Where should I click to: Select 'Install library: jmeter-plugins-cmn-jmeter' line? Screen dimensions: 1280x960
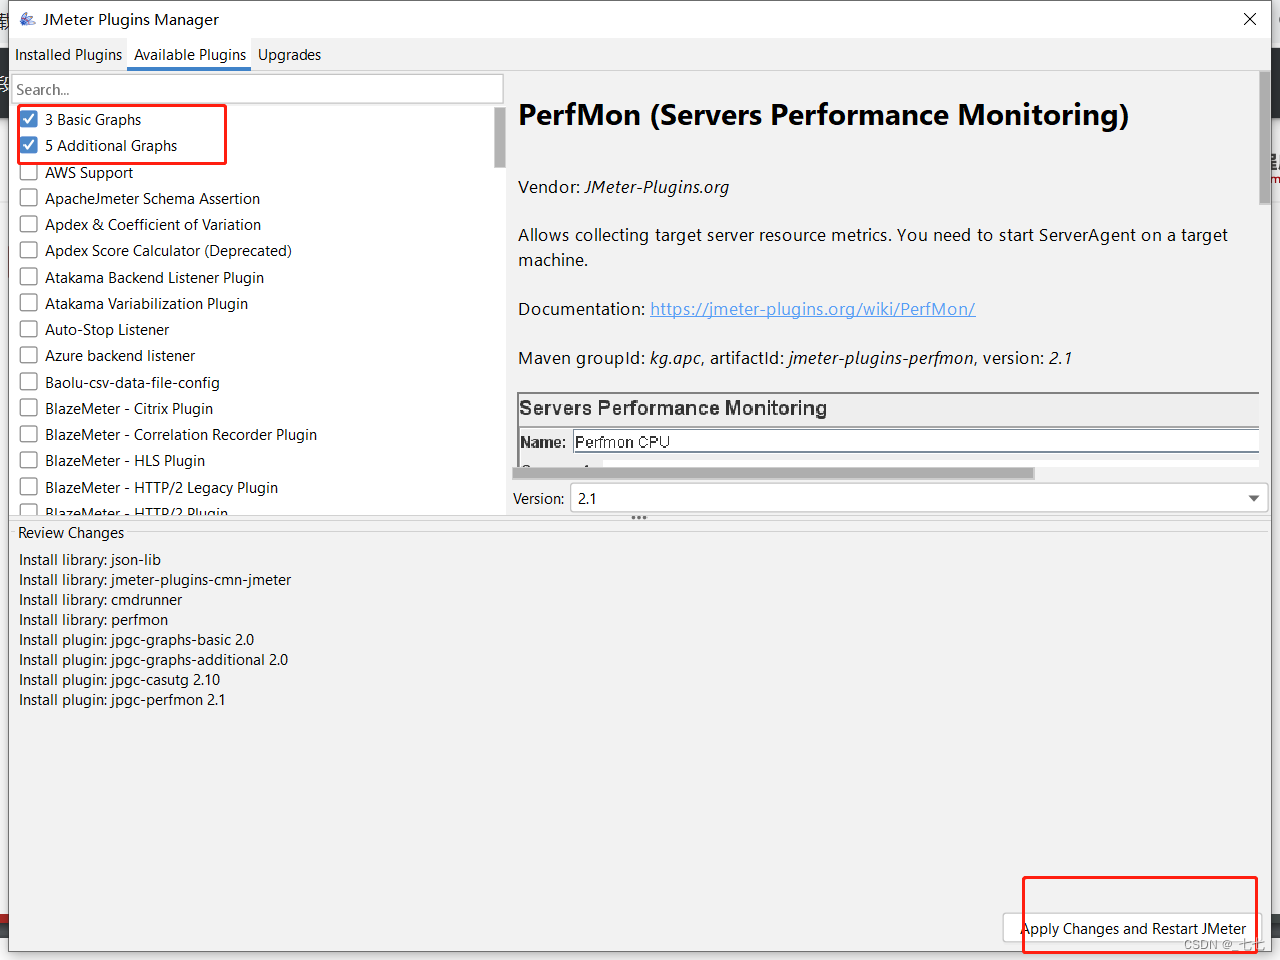(x=155, y=580)
